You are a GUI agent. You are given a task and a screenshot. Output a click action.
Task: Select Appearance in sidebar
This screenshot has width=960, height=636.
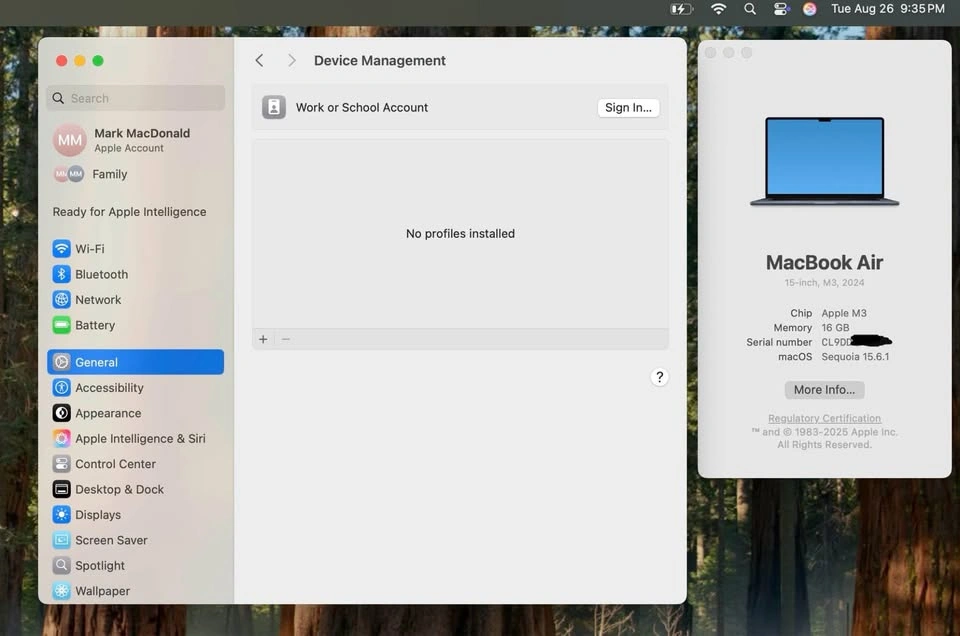tap(107, 413)
